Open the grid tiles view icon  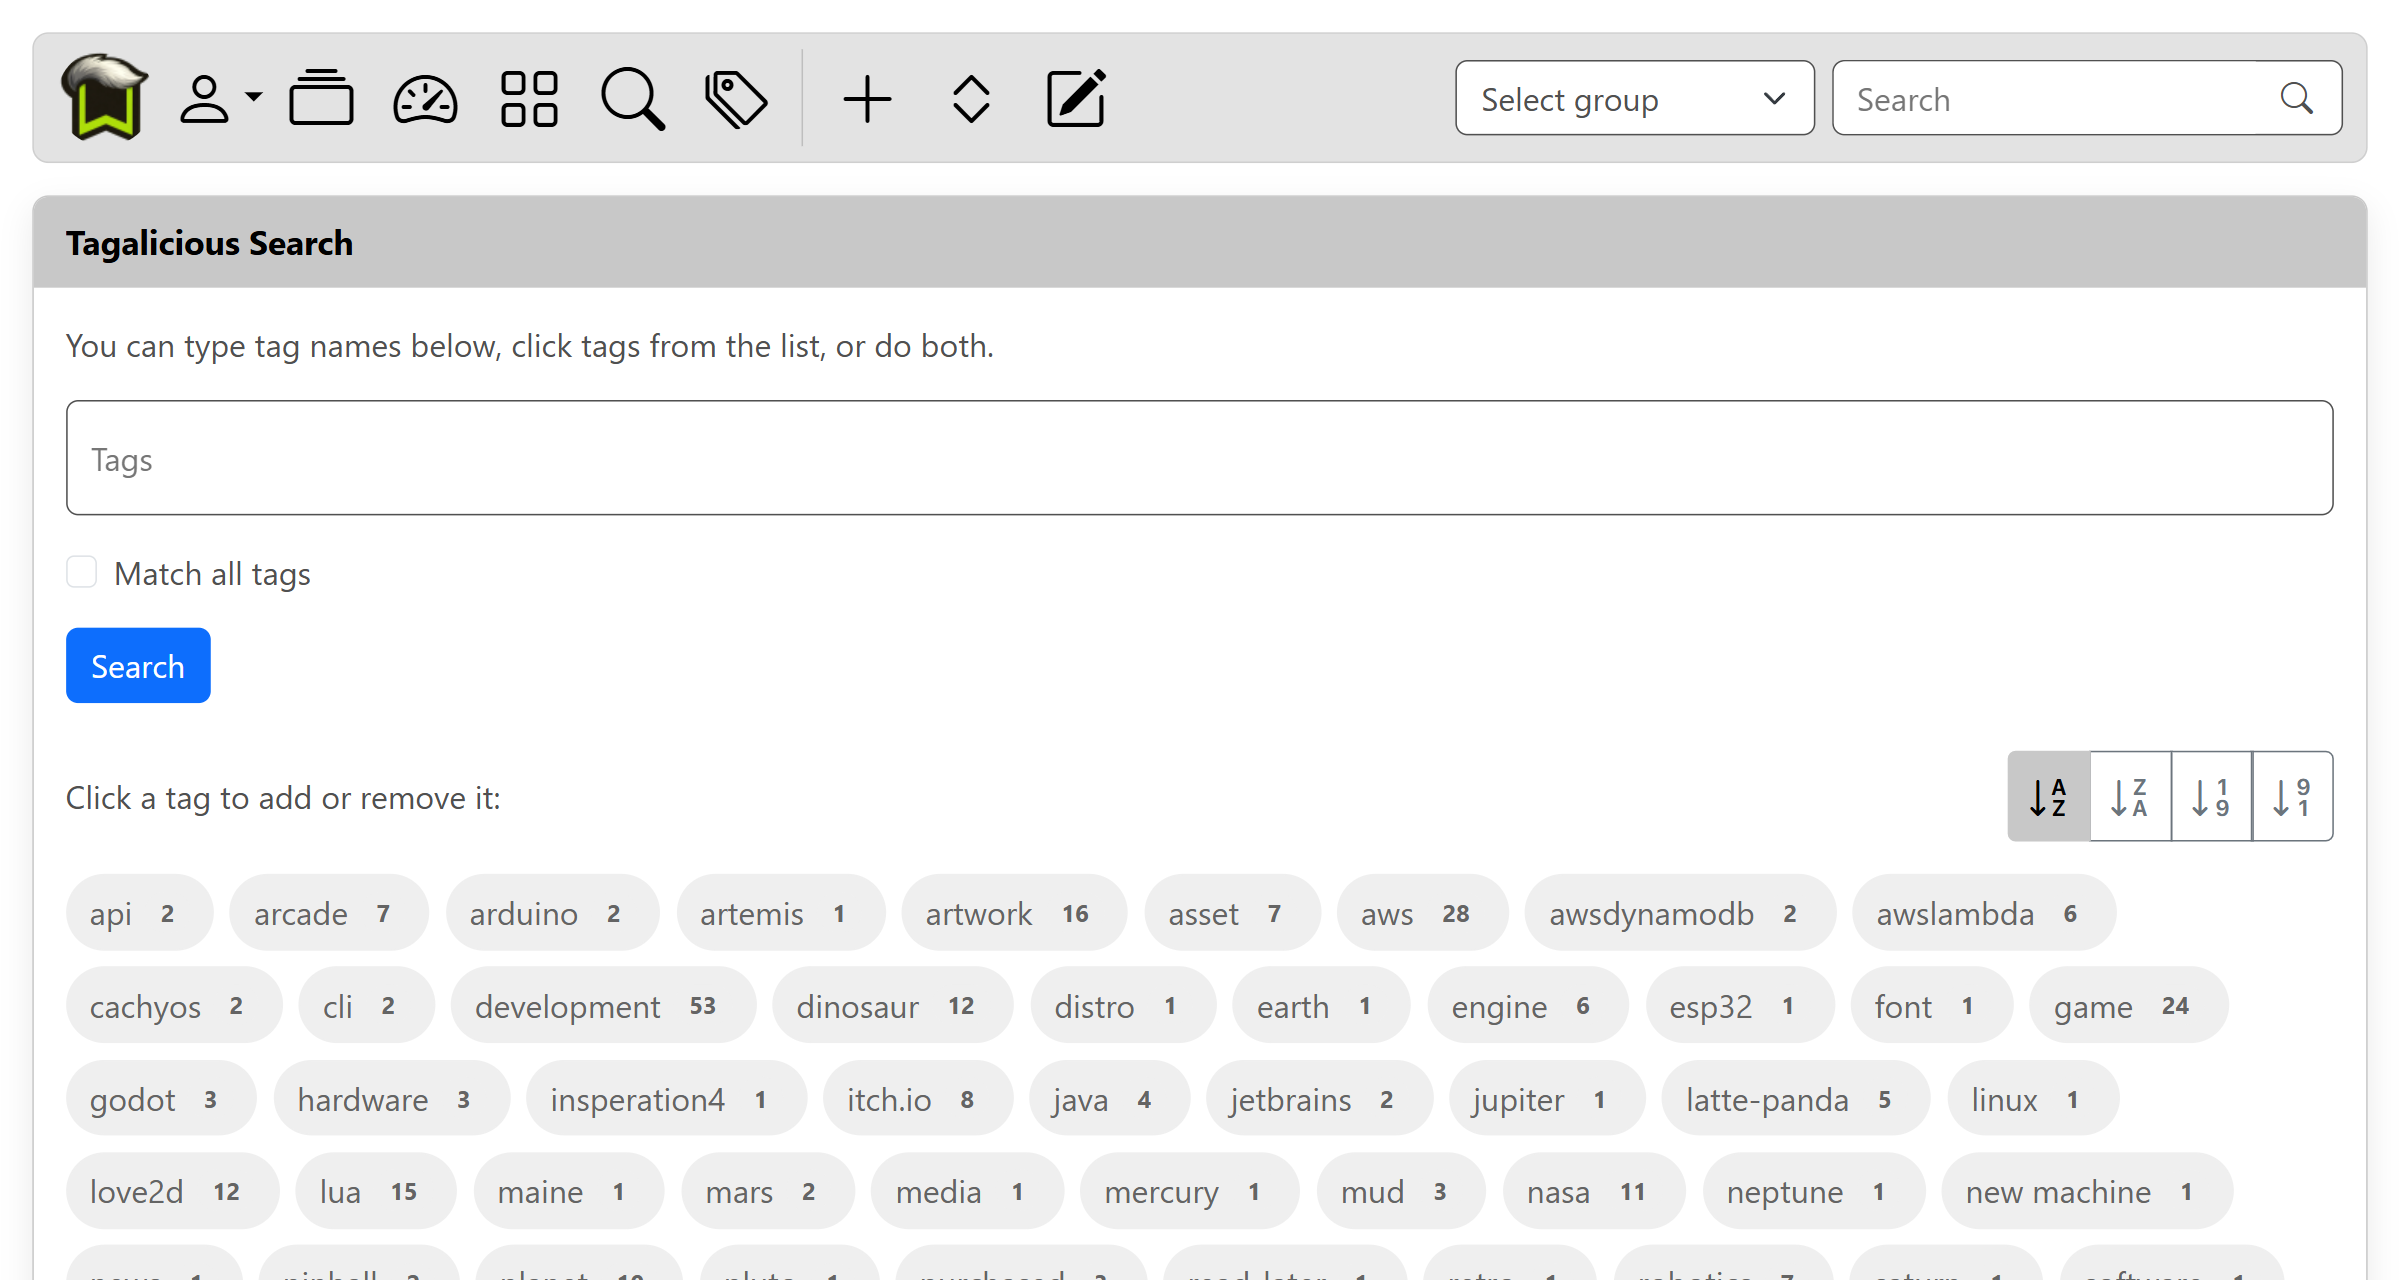point(529,98)
